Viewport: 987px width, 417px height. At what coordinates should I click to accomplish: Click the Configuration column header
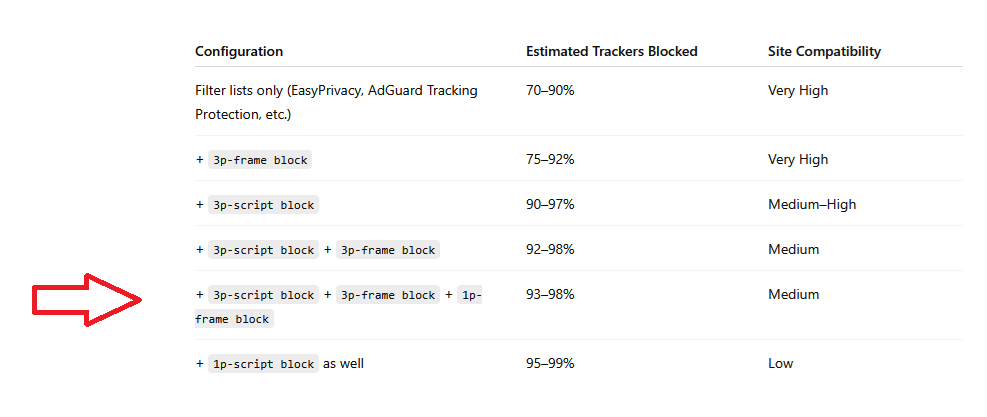point(239,52)
